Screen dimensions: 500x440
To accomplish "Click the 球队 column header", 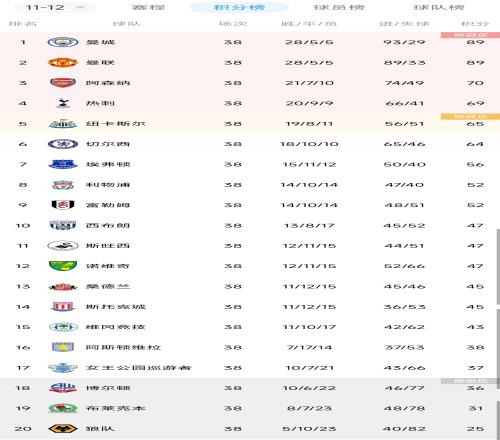I will coord(127,24).
